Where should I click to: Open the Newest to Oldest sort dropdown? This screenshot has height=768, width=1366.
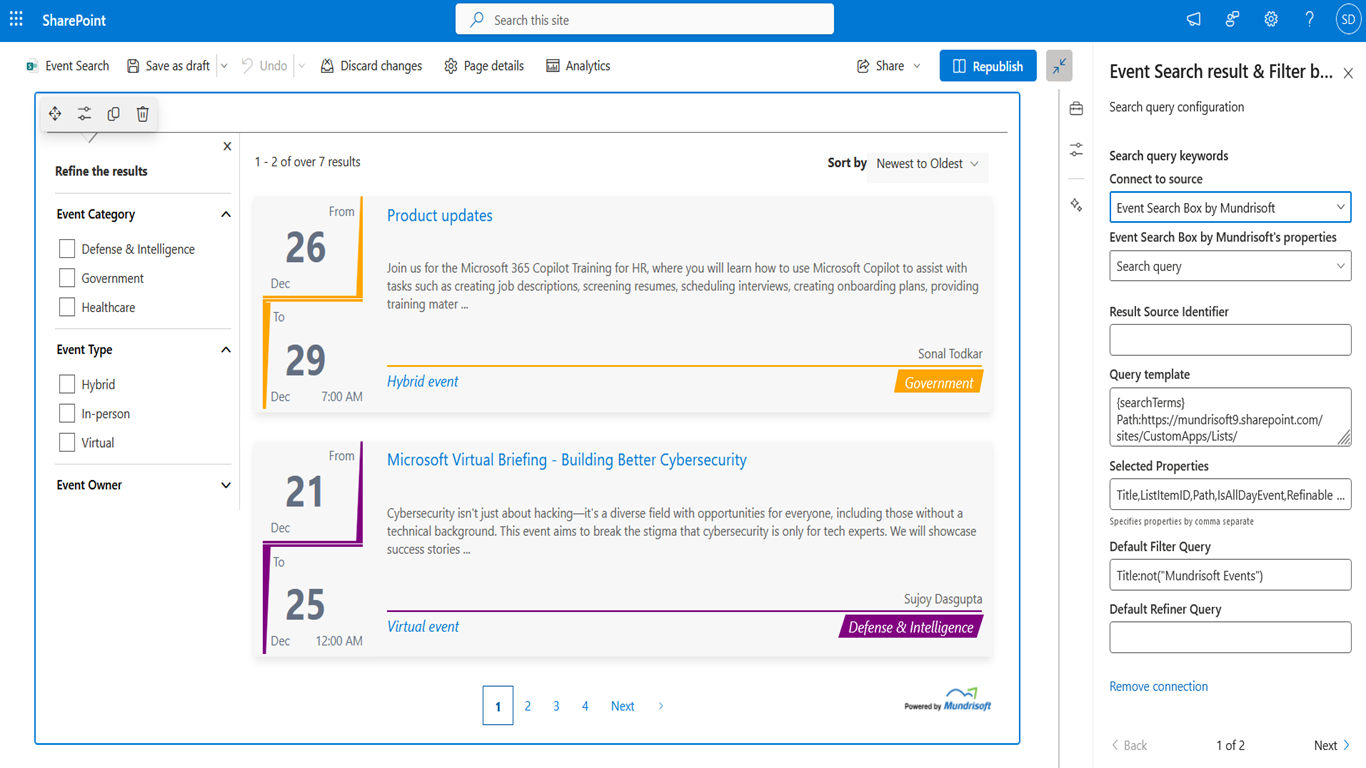point(928,164)
